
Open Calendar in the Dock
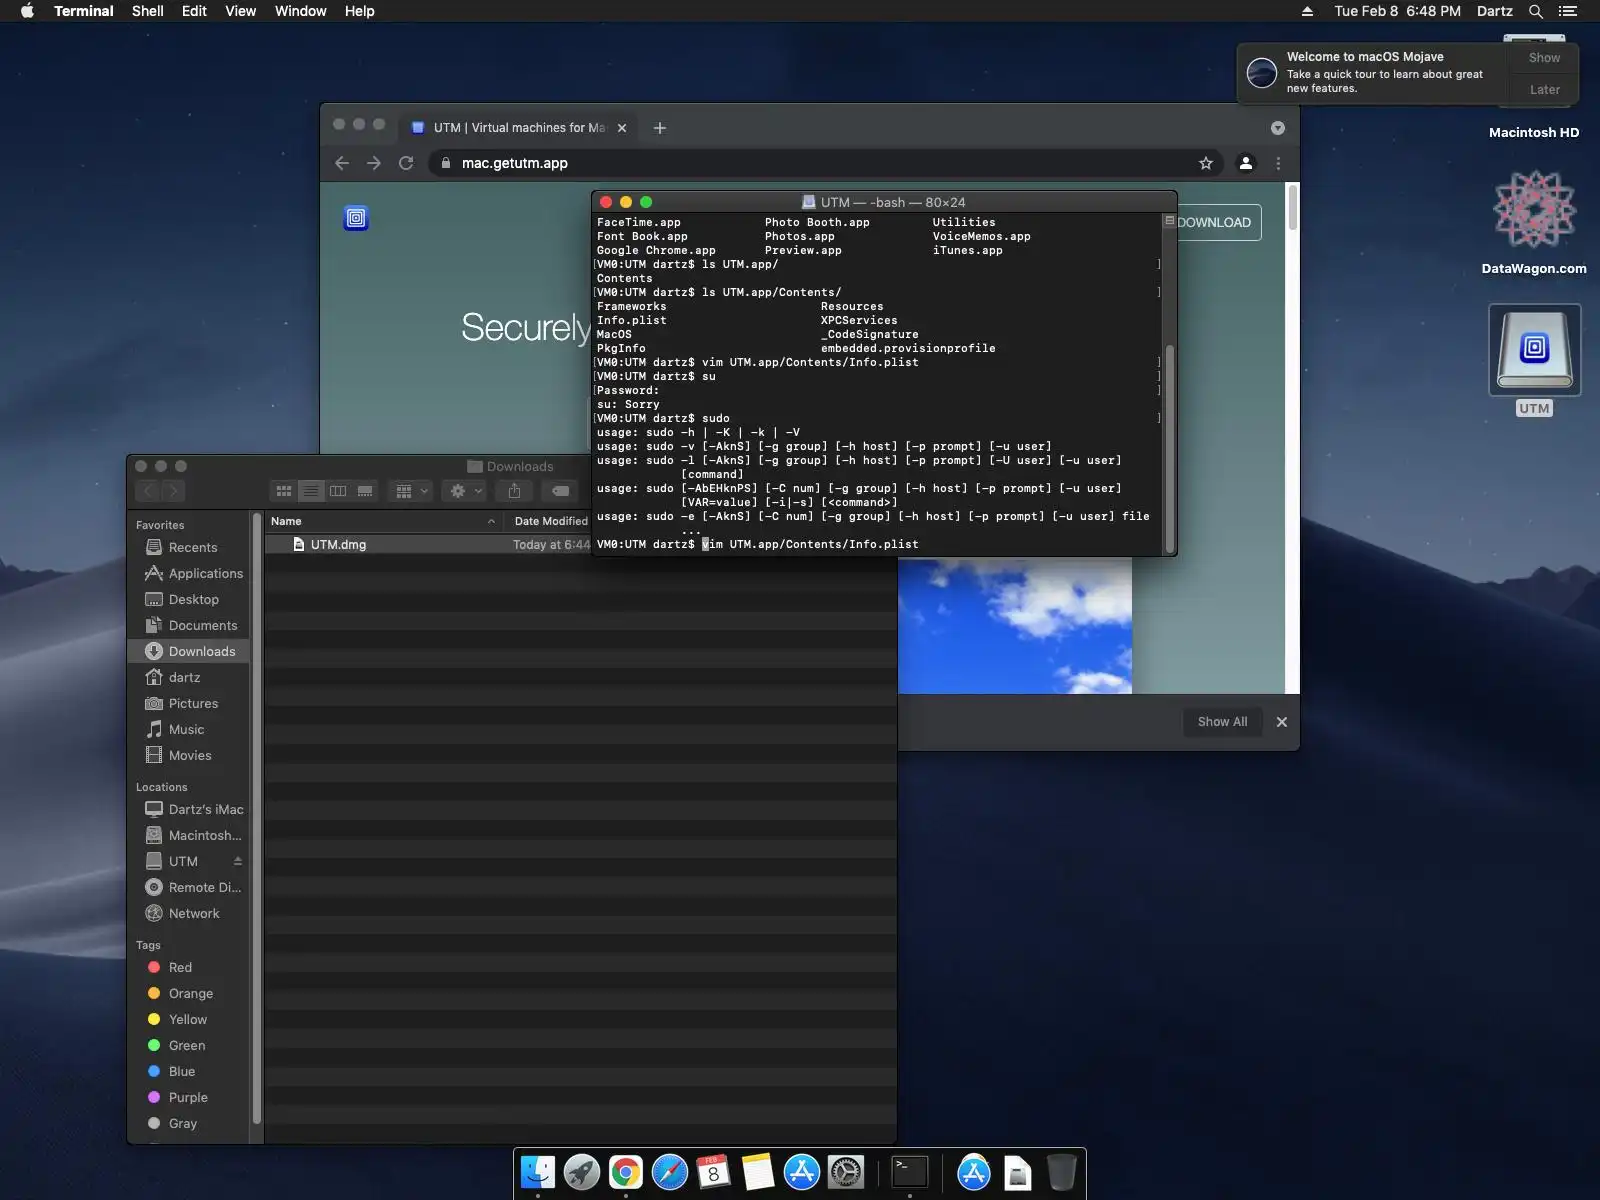point(713,1172)
